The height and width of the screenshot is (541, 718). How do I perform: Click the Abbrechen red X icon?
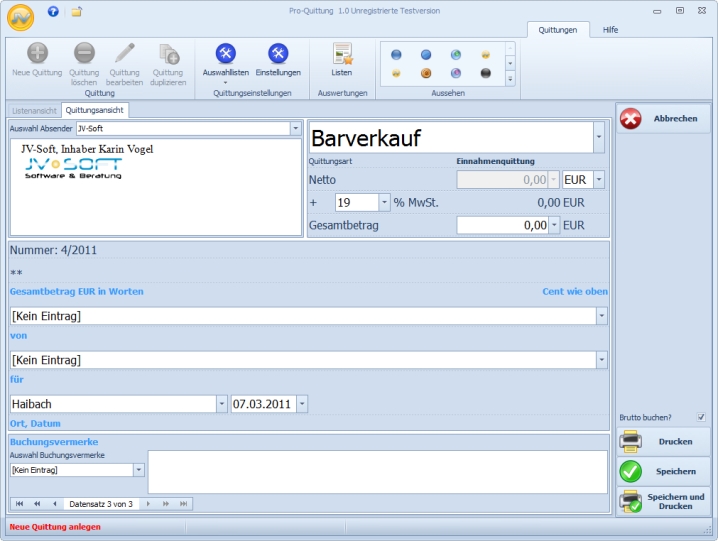click(x=631, y=119)
